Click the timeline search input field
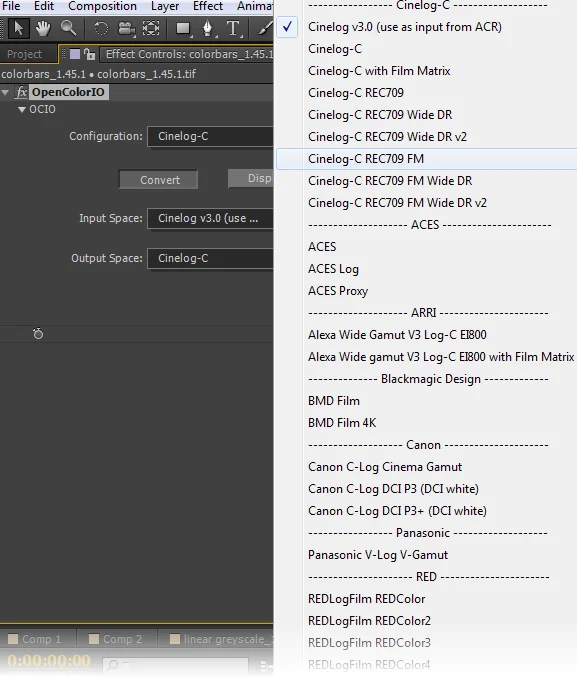Screen dimensions: 577x677 [175, 665]
